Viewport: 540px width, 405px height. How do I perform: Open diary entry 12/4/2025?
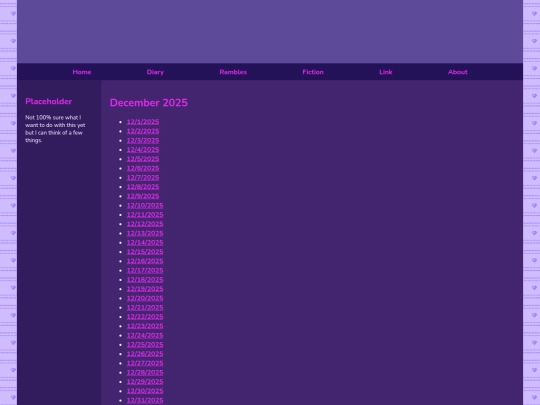click(143, 149)
